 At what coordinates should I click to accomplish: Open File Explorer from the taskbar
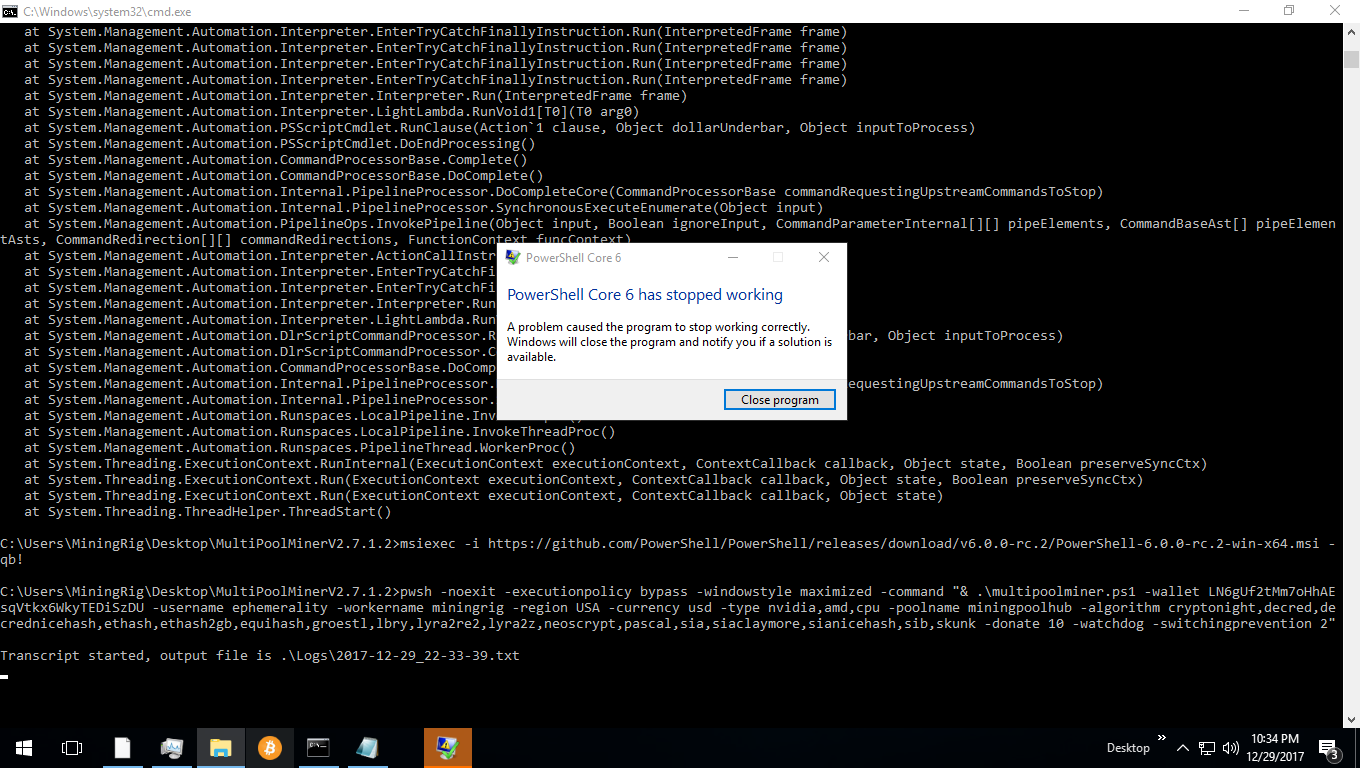point(220,747)
